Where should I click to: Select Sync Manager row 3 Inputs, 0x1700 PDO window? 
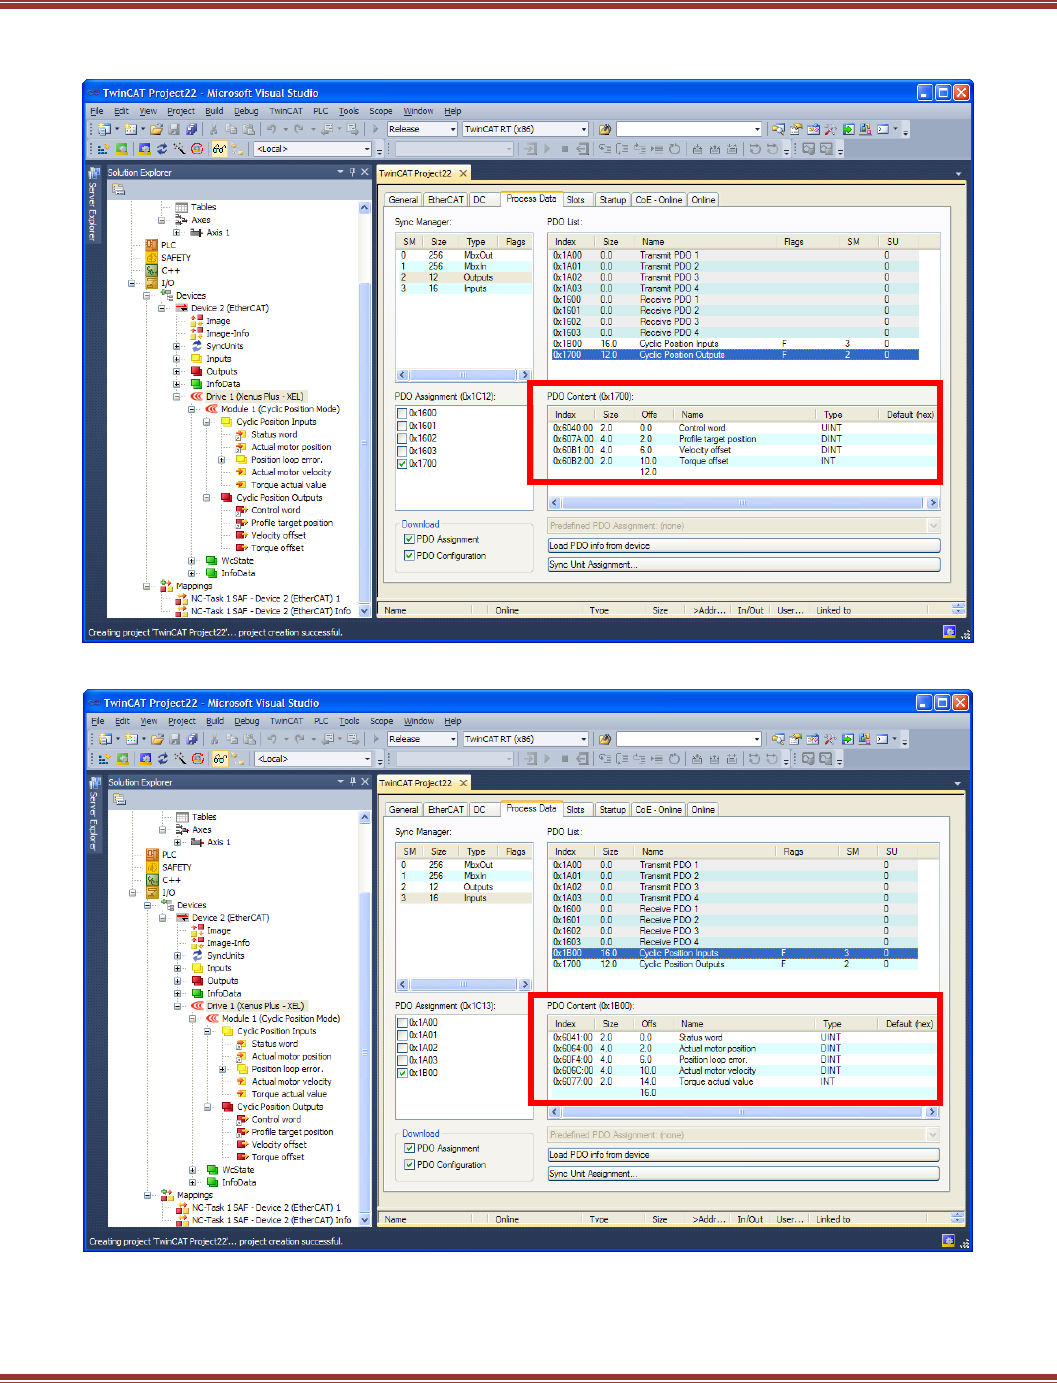pyautogui.click(x=465, y=289)
